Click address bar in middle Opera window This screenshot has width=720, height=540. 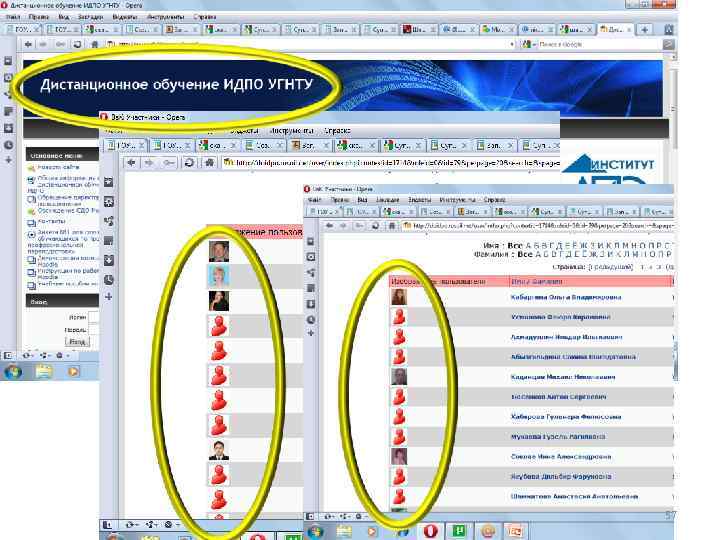pyautogui.click(x=391, y=163)
